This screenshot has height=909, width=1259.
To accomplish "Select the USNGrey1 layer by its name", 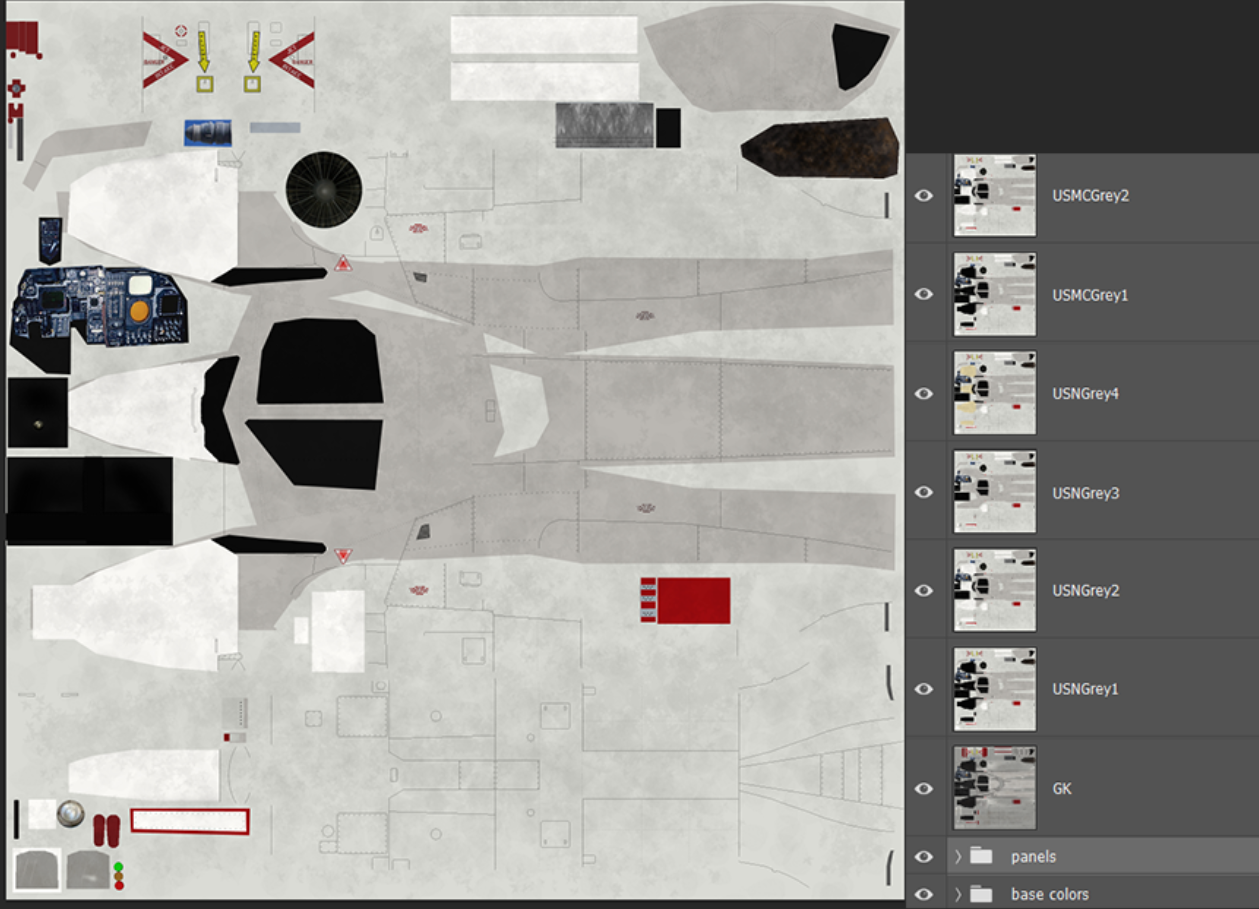I will tap(1085, 689).
